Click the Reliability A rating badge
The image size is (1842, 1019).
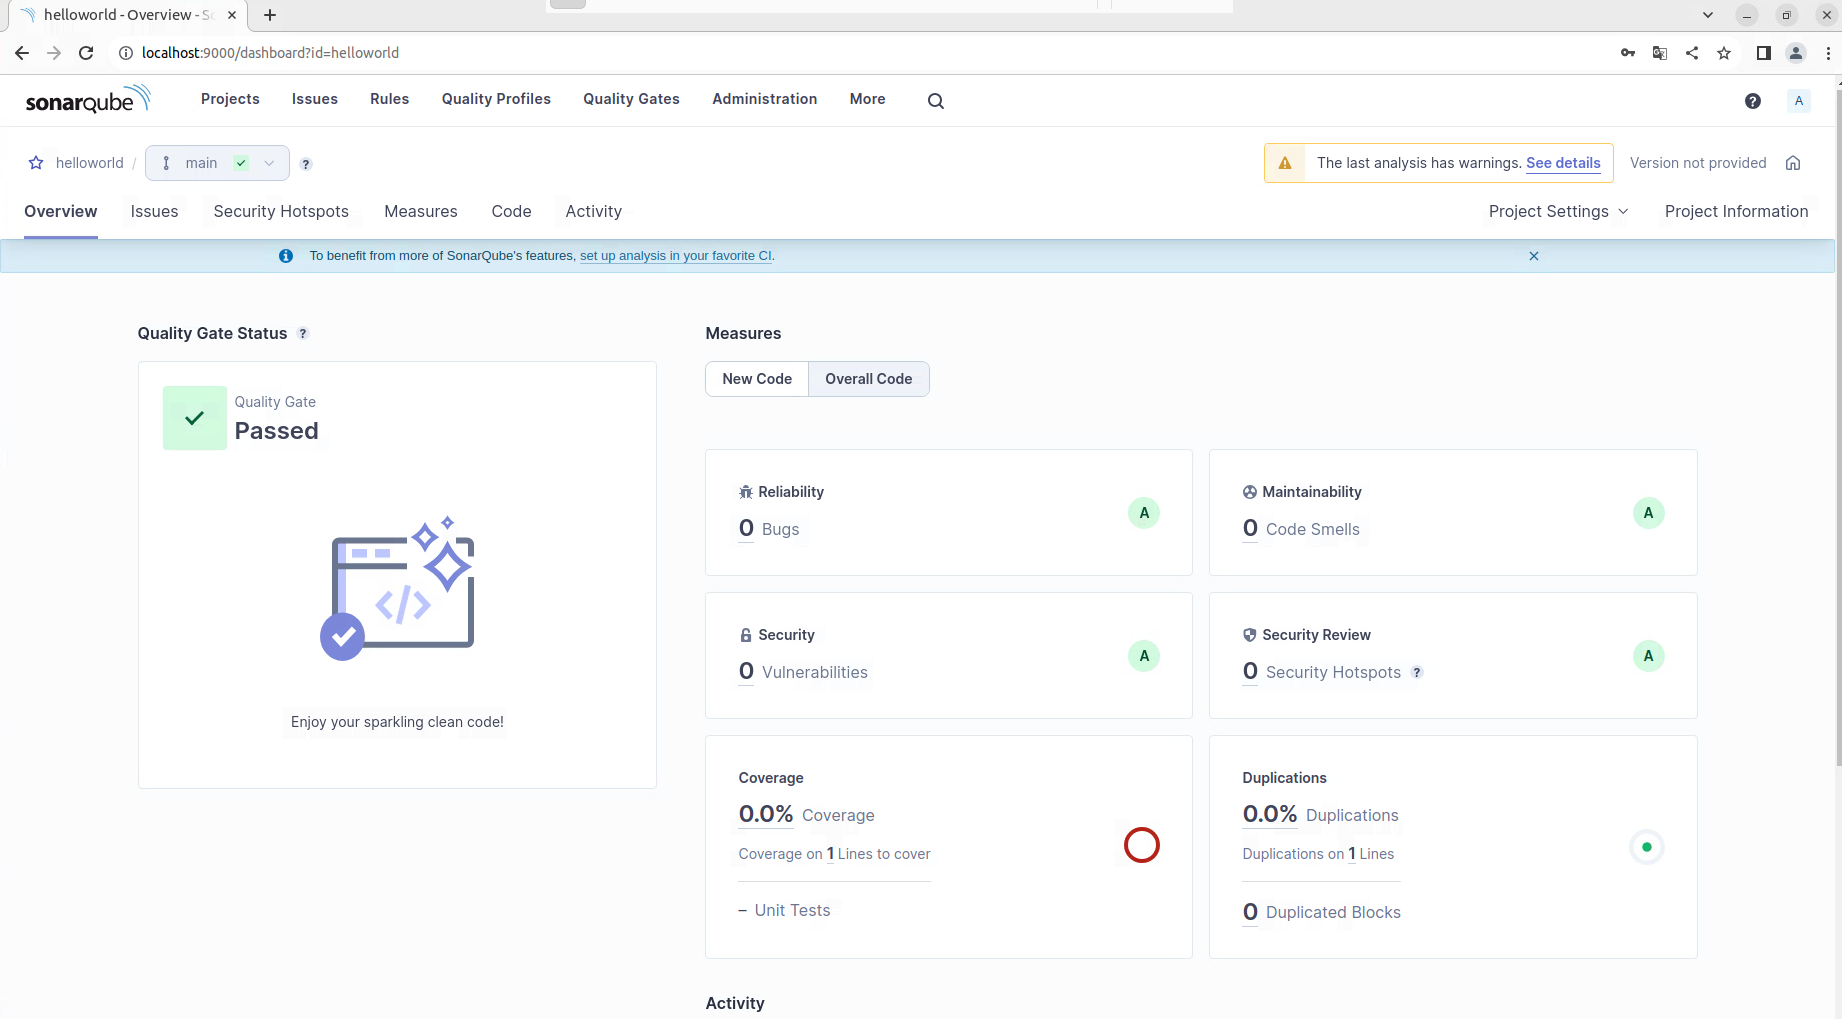coord(1144,513)
